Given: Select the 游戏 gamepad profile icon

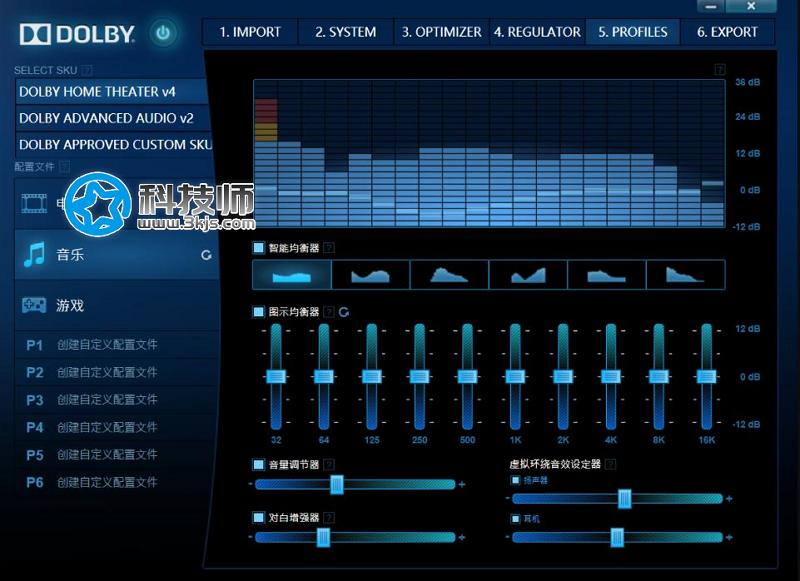Looking at the screenshot, I should click(x=34, y=305).
